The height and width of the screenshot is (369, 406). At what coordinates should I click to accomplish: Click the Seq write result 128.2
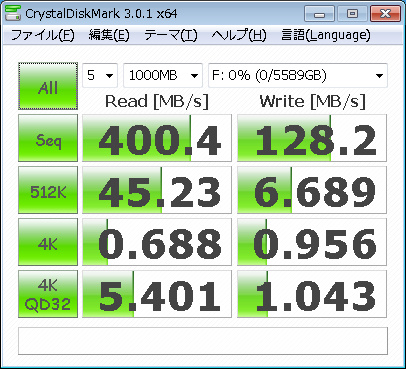pyautogui.click(x=312, y=138)
